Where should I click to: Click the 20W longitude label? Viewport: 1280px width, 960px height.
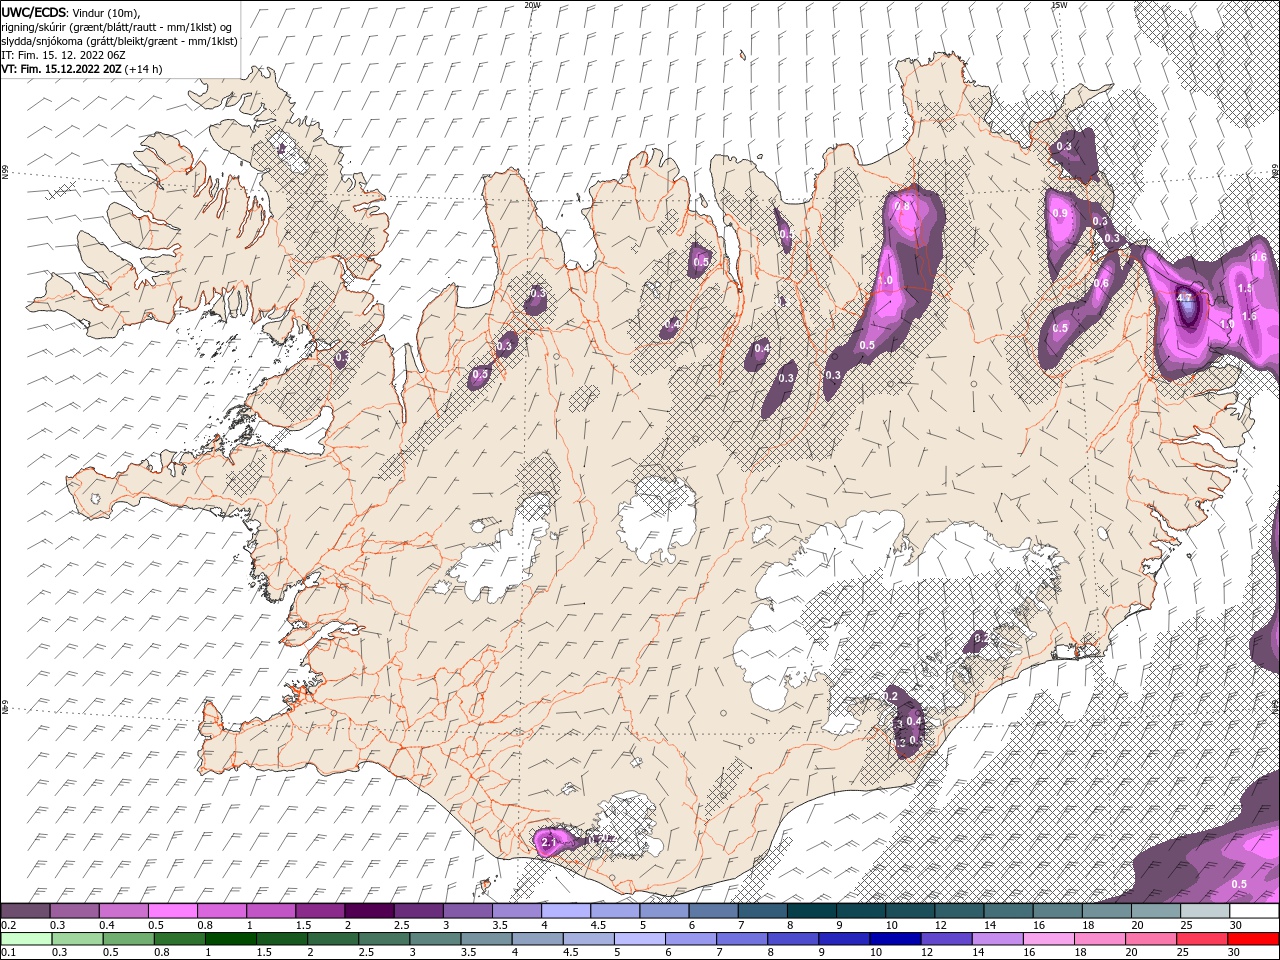click(532, 5)
